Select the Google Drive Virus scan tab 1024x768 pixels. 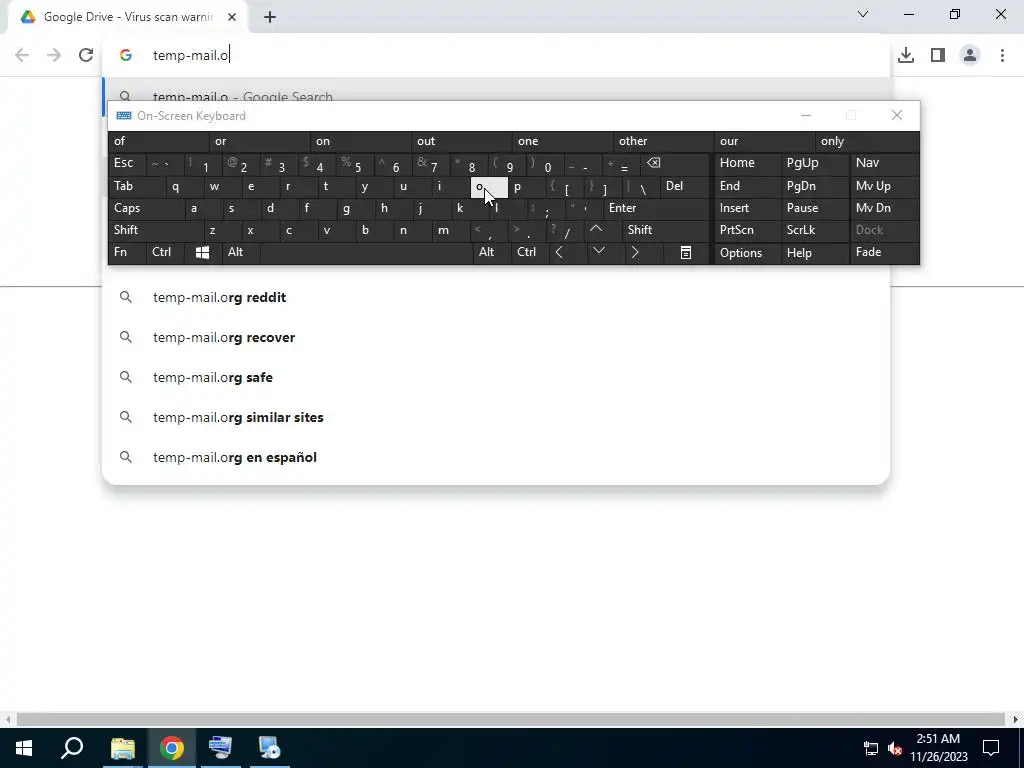point(128,17)
